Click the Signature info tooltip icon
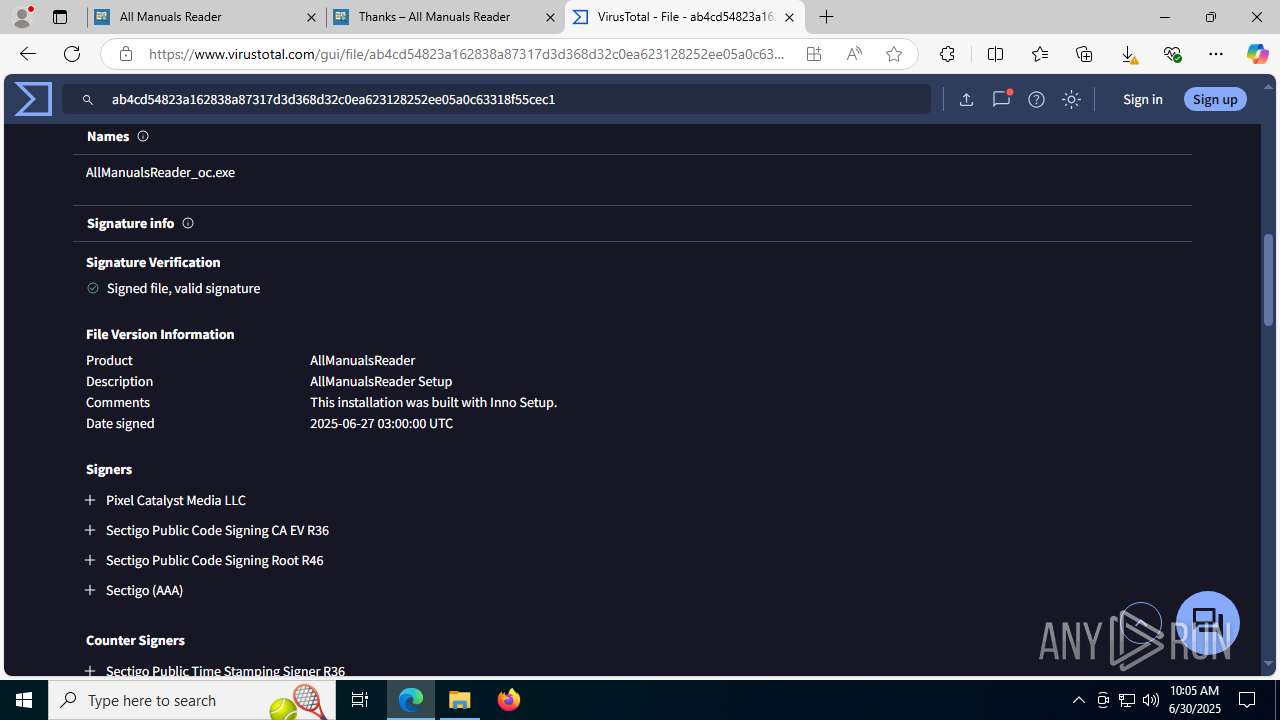 (x=188, y=223)
